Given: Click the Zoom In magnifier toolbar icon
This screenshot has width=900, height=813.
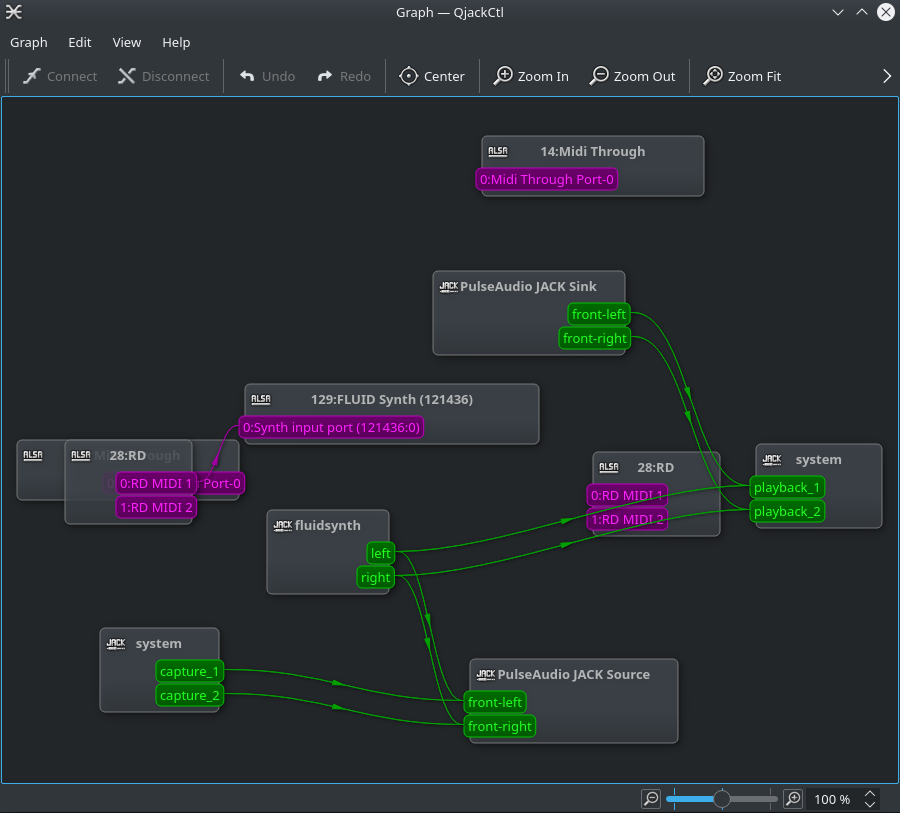Looking at the screenshot, I should coord(503,76).
